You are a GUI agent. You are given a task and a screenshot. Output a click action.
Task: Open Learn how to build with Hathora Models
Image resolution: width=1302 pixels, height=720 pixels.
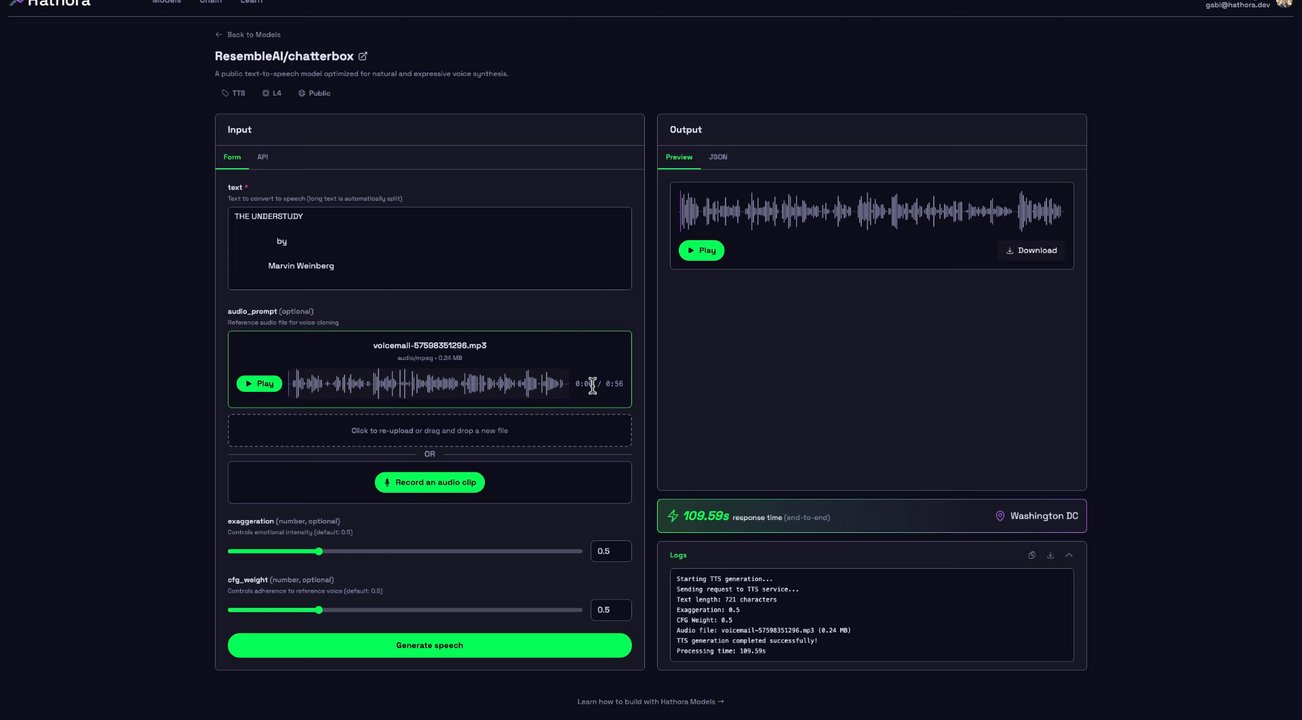[650, 701]
